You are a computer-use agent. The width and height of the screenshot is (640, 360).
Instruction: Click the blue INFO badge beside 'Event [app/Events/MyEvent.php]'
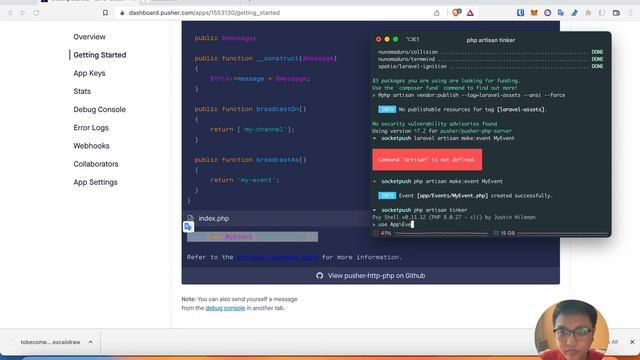[387, 196]
